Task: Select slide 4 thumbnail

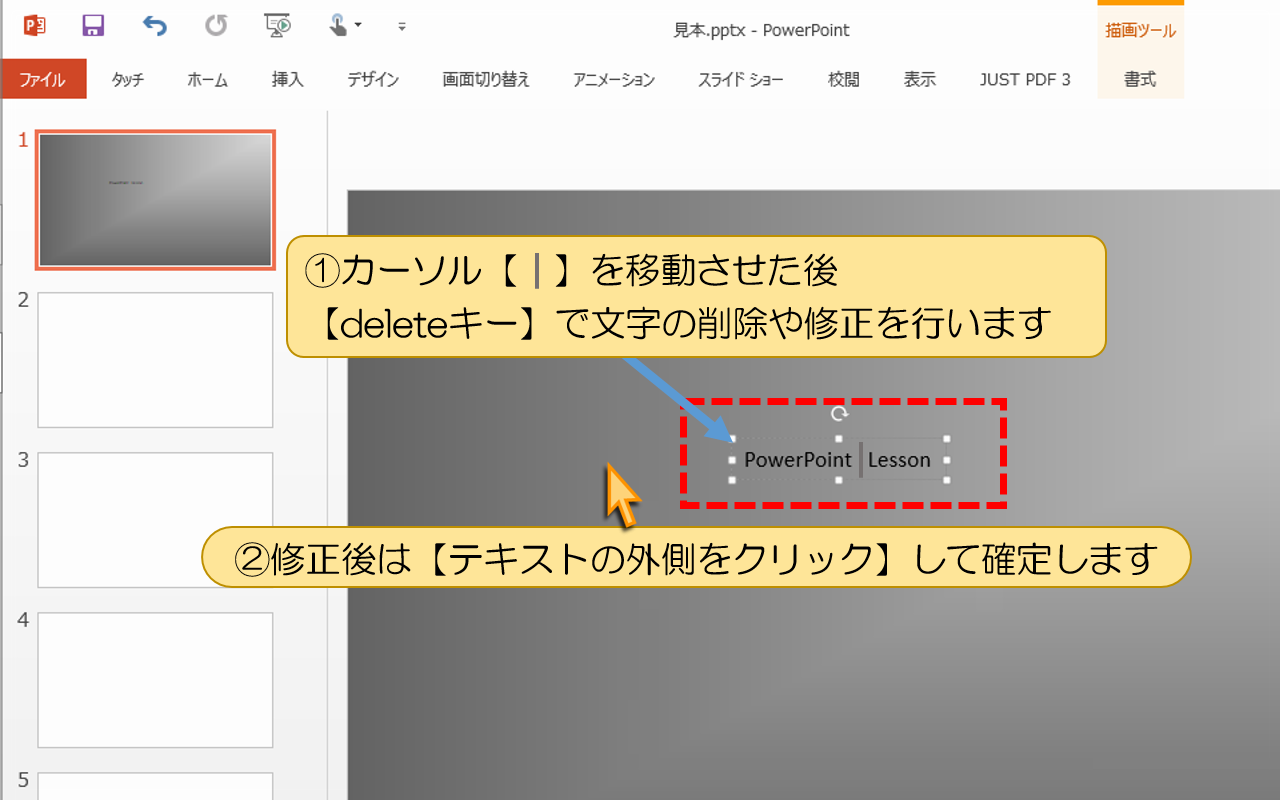Action: click(155, 680)
